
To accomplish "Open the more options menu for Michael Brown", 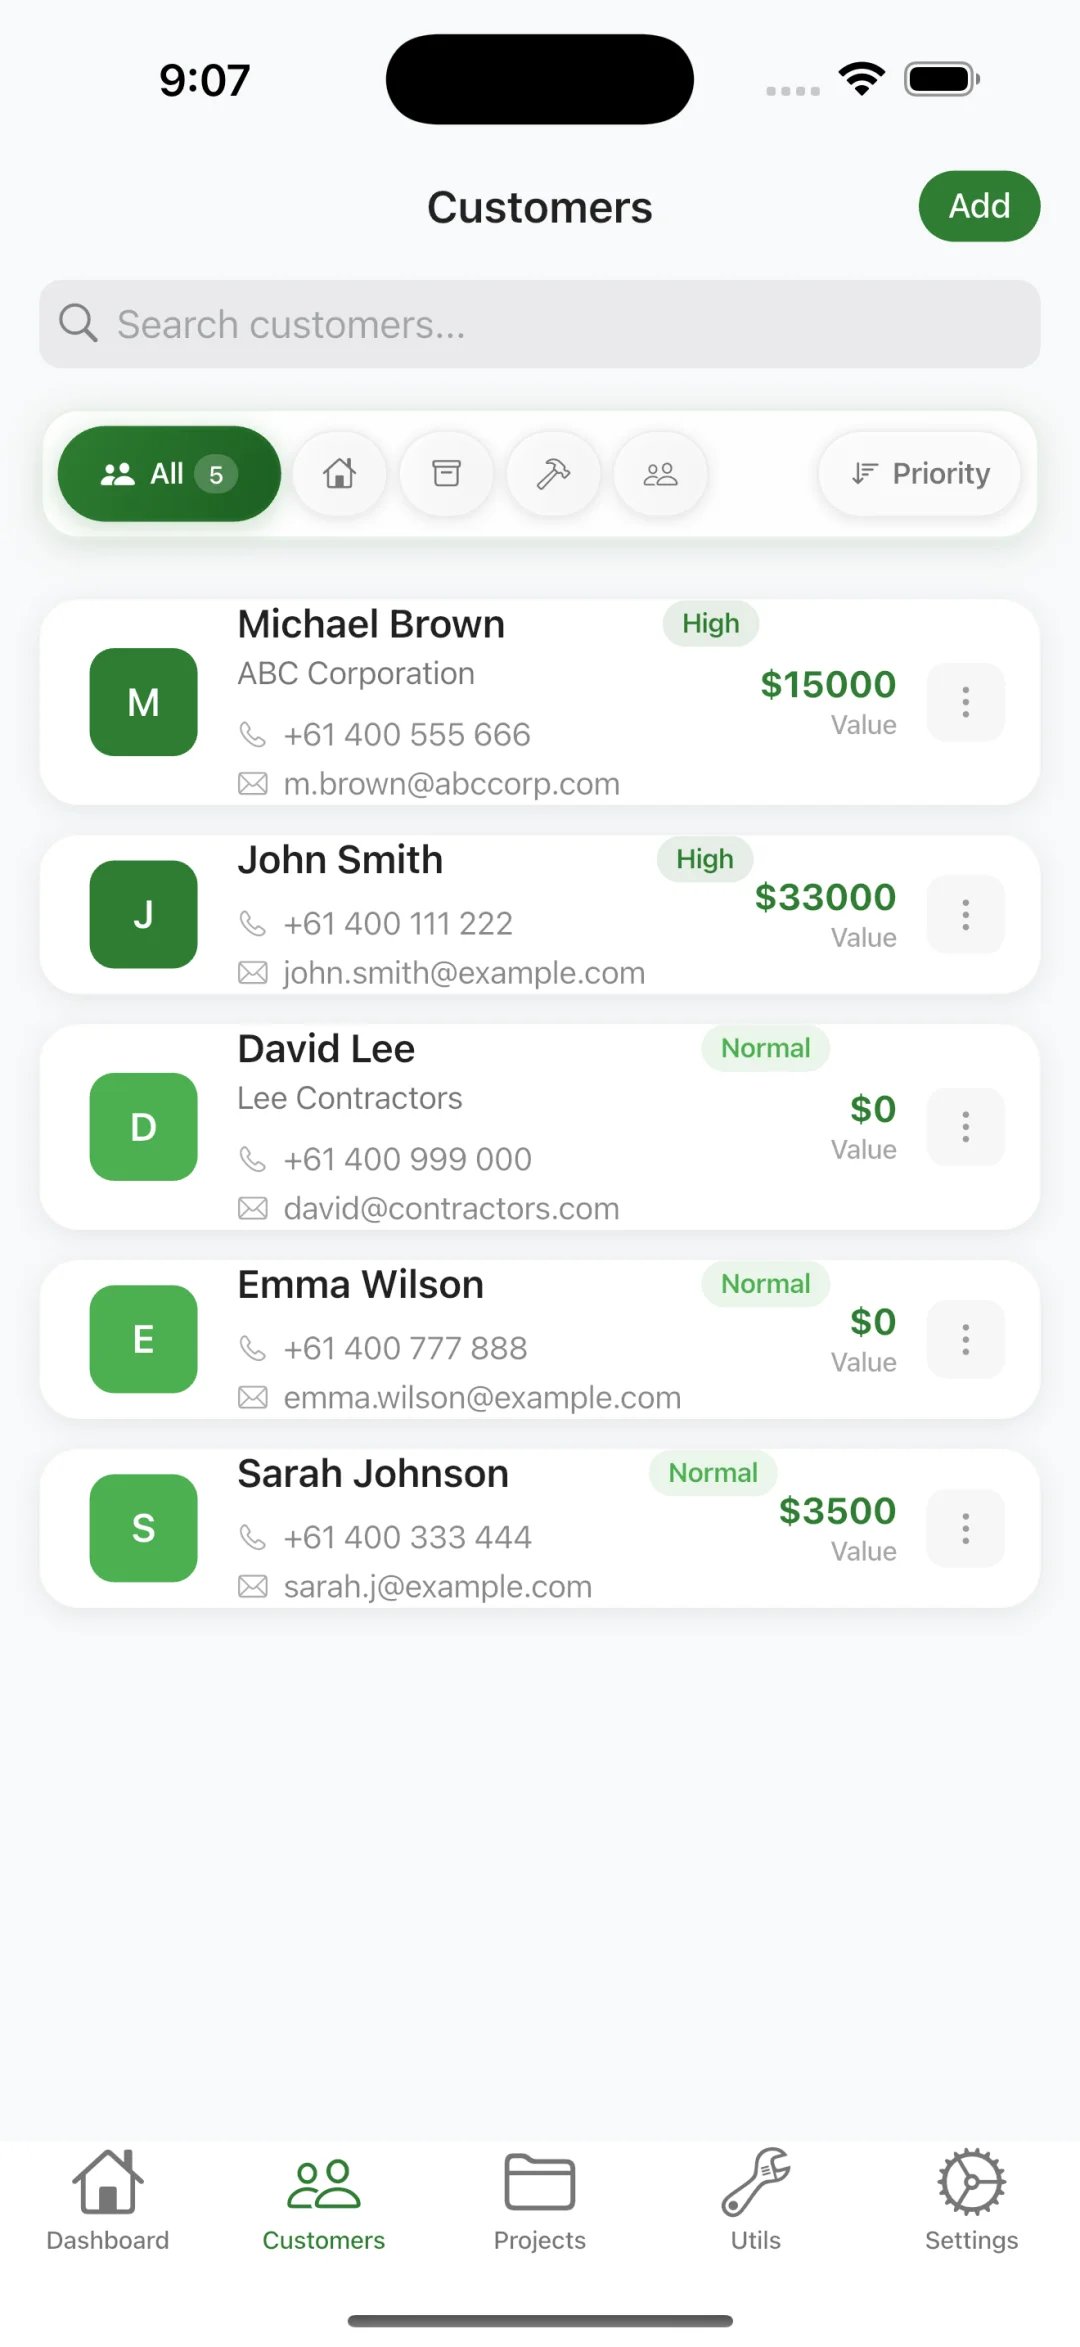I will point(965,702).
